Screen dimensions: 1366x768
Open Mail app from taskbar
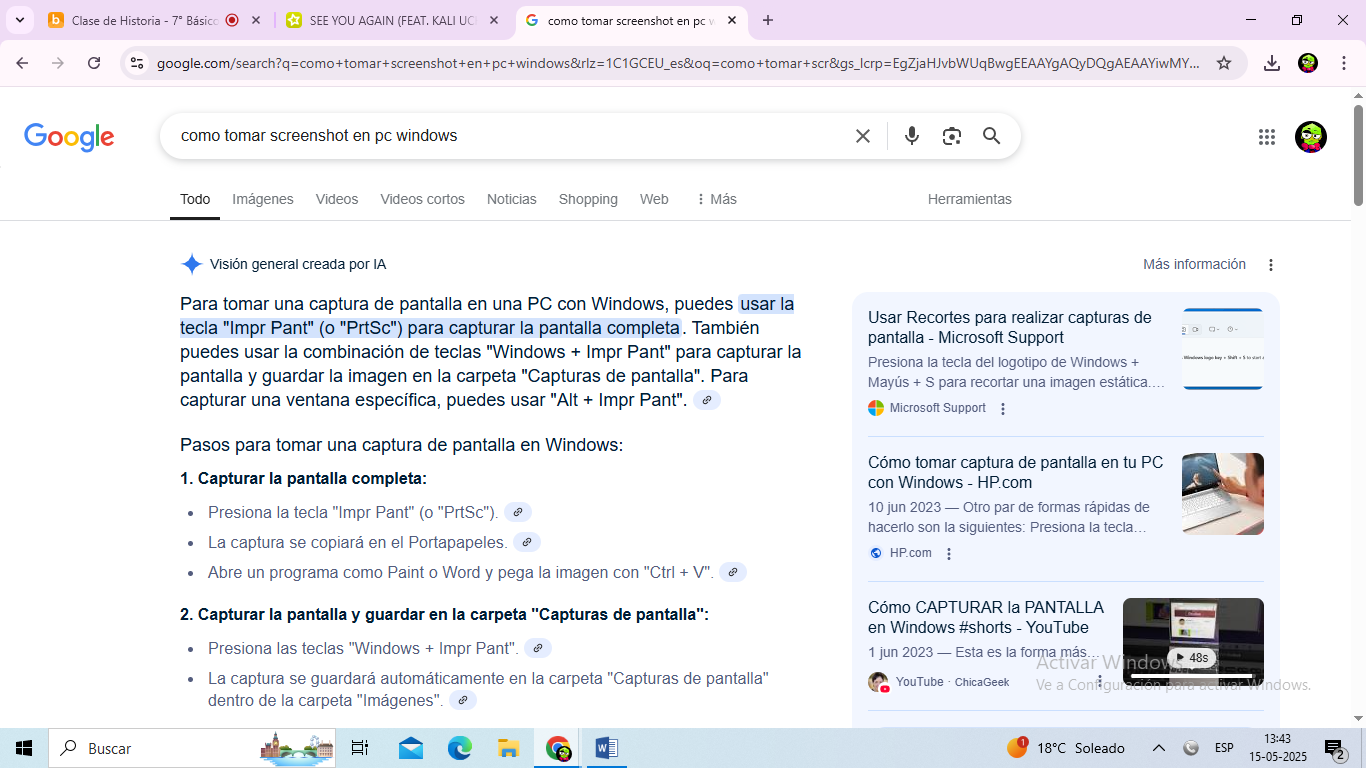[x=410, y=748]
